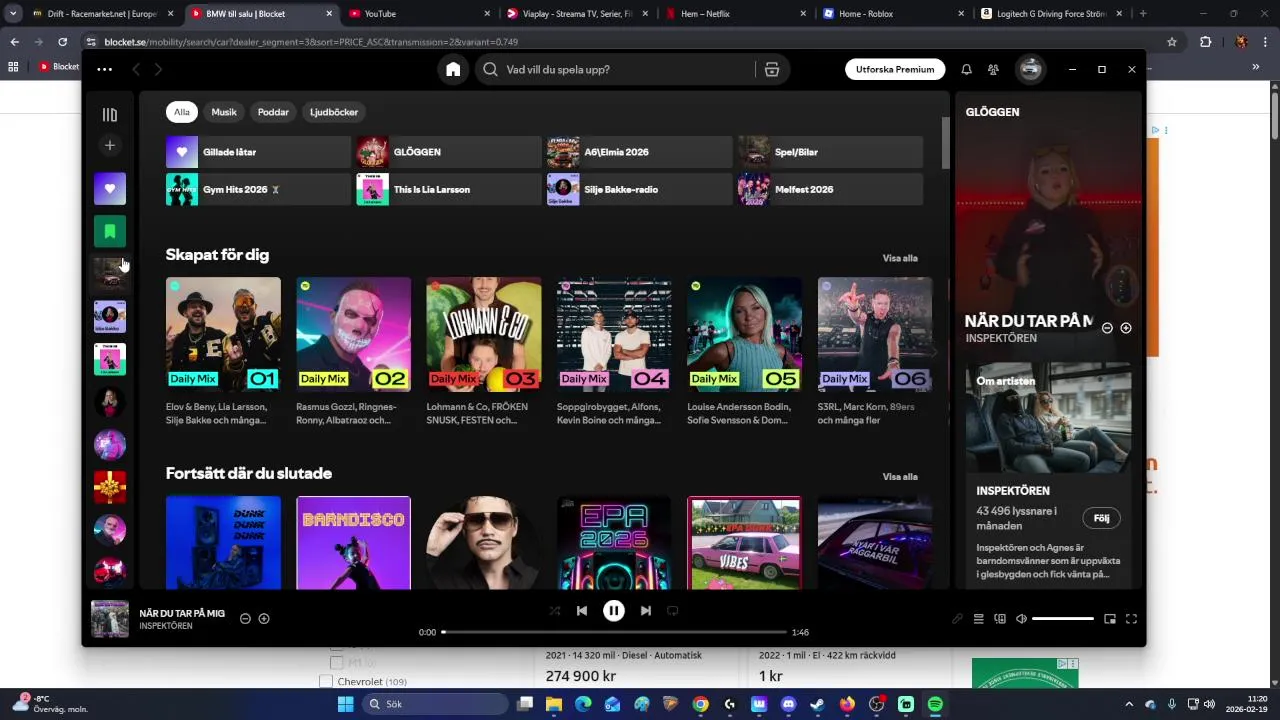The image size is (1280, 720).
Task: Seek within song progress bar
Action: point(614,632)
